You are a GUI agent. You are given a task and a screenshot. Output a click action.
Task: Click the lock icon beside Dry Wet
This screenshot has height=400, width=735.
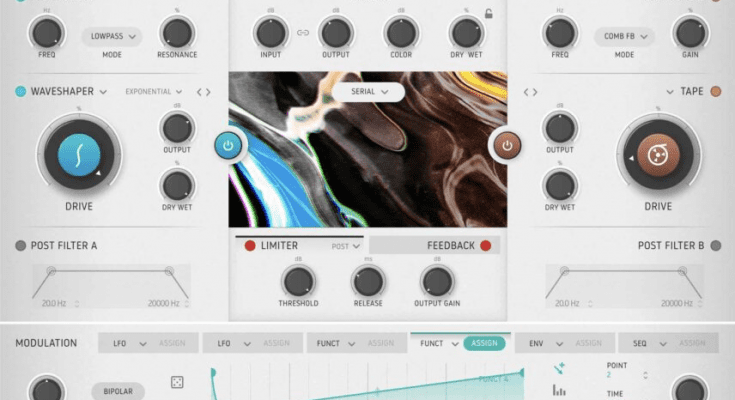[488, 14]
